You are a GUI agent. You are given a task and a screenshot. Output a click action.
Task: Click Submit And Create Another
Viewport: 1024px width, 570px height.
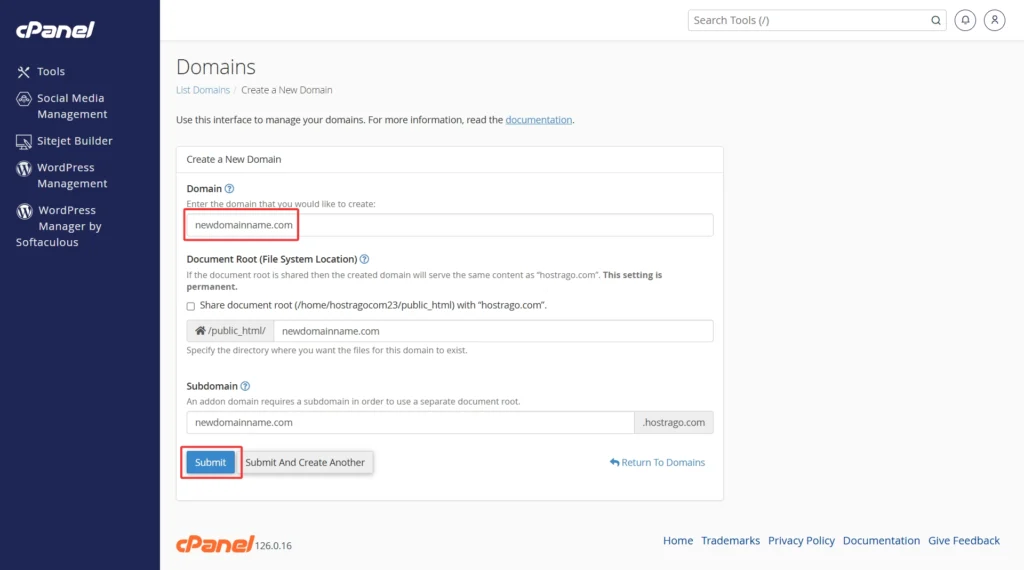point(305,462)
